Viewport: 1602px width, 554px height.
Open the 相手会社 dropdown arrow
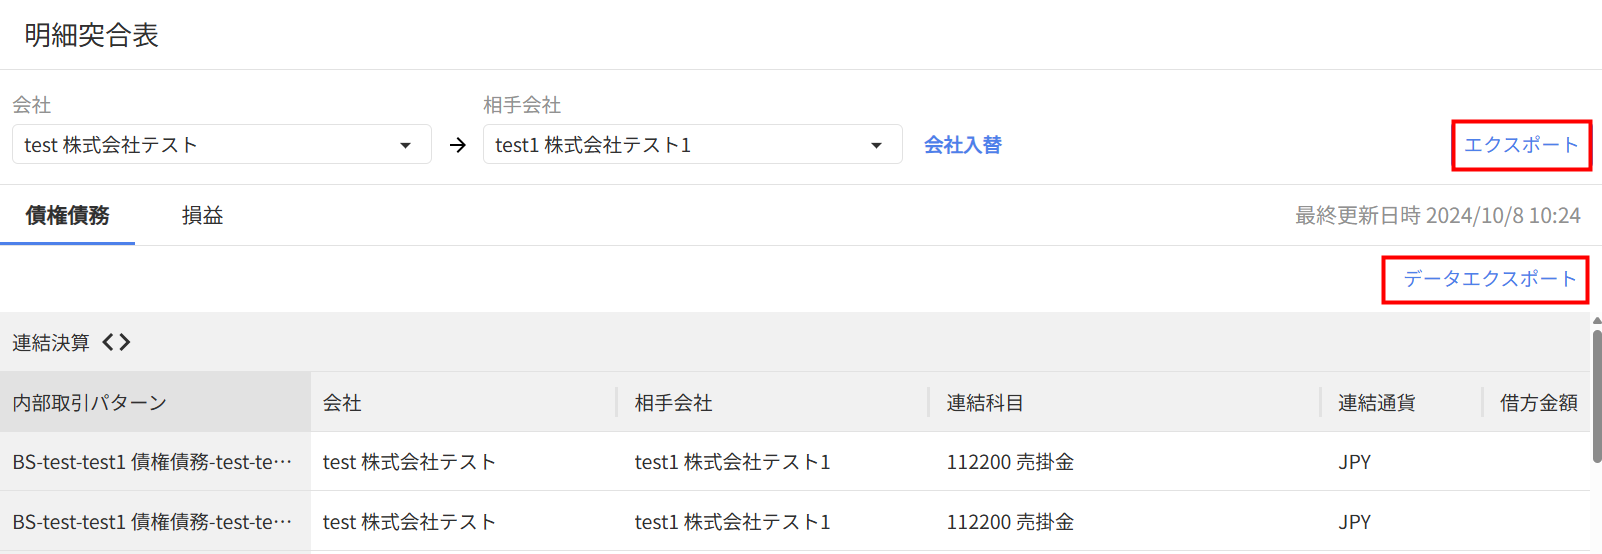876,145
